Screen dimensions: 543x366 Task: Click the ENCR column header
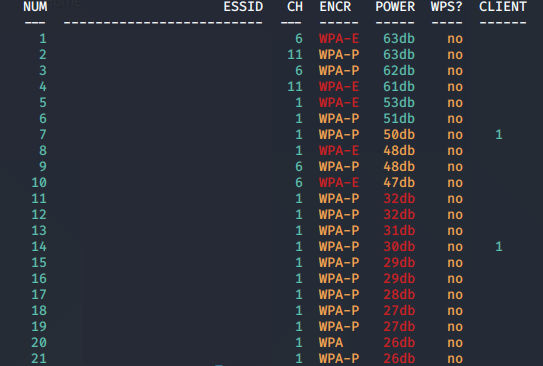[x=335, y=7]
